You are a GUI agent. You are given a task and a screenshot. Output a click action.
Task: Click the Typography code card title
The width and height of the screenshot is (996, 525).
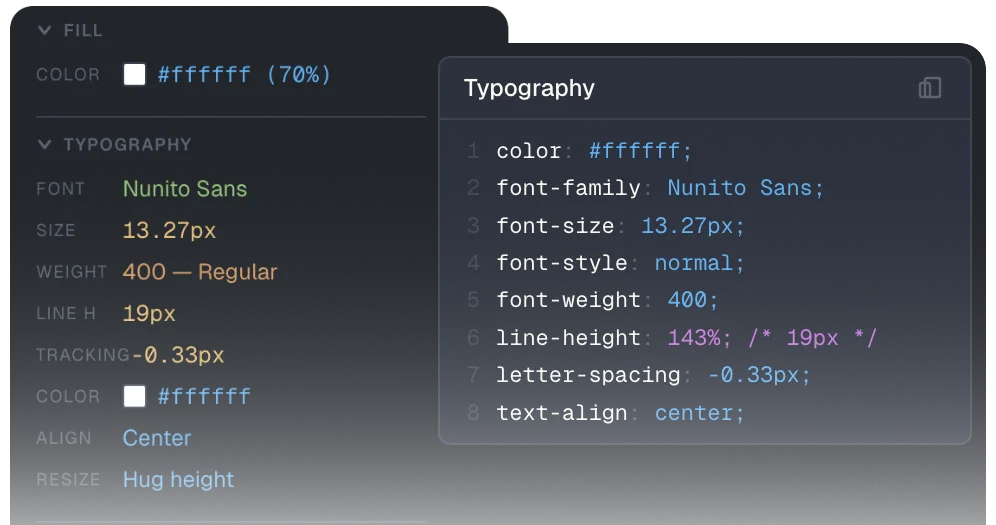tap(529, 88)
